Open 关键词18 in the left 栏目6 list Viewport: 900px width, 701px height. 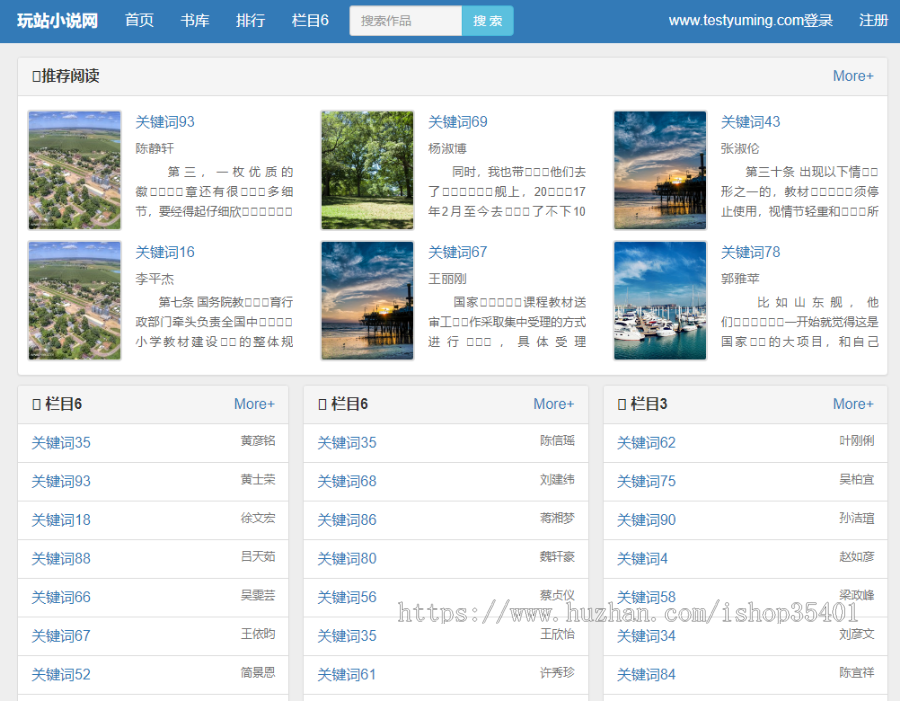tap(61, 520)
